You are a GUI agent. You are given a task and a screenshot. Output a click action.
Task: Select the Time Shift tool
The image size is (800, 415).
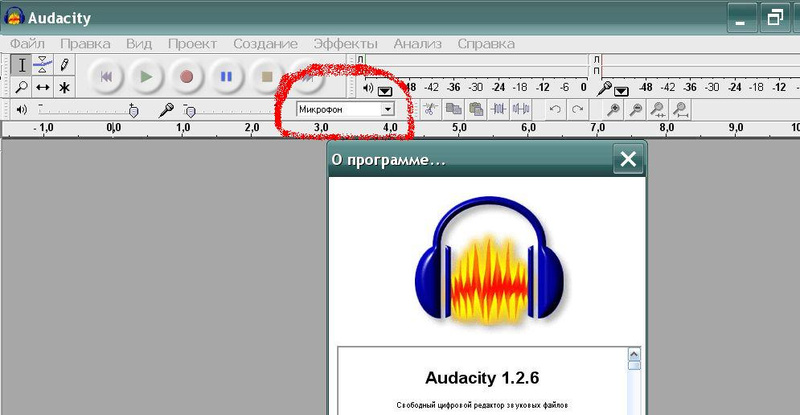tap(43, 87)
